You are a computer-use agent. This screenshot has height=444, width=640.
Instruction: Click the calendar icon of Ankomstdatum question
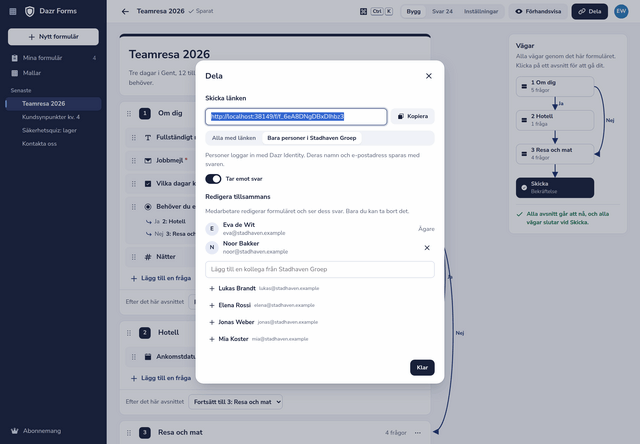pyautogui.click(x=148, y=357)
